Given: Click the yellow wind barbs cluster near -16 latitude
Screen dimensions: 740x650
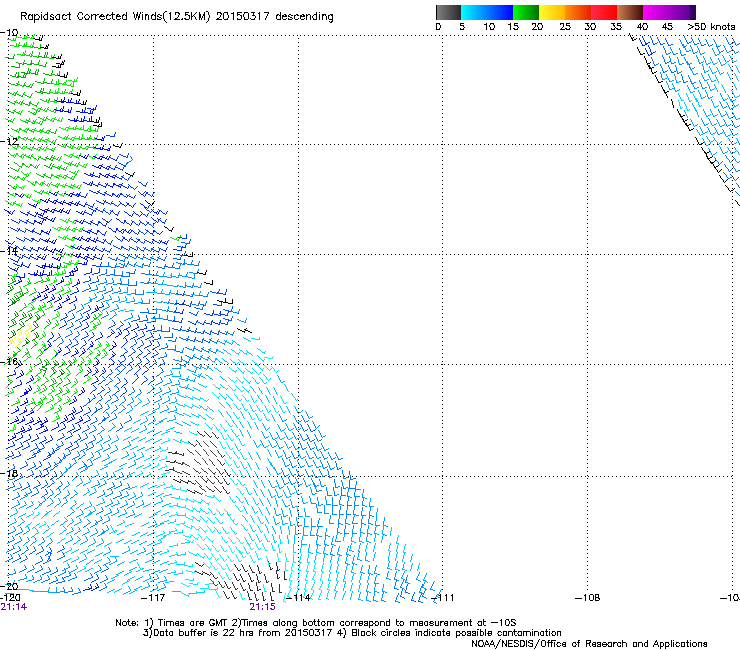Looking at the screenshot, I should tap(21, 336).
